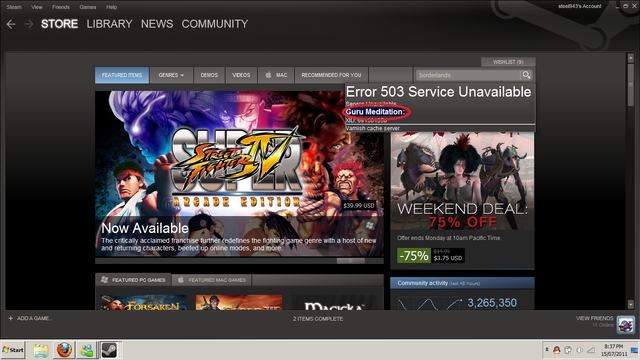Click the Wishlist (9) button

508,62
